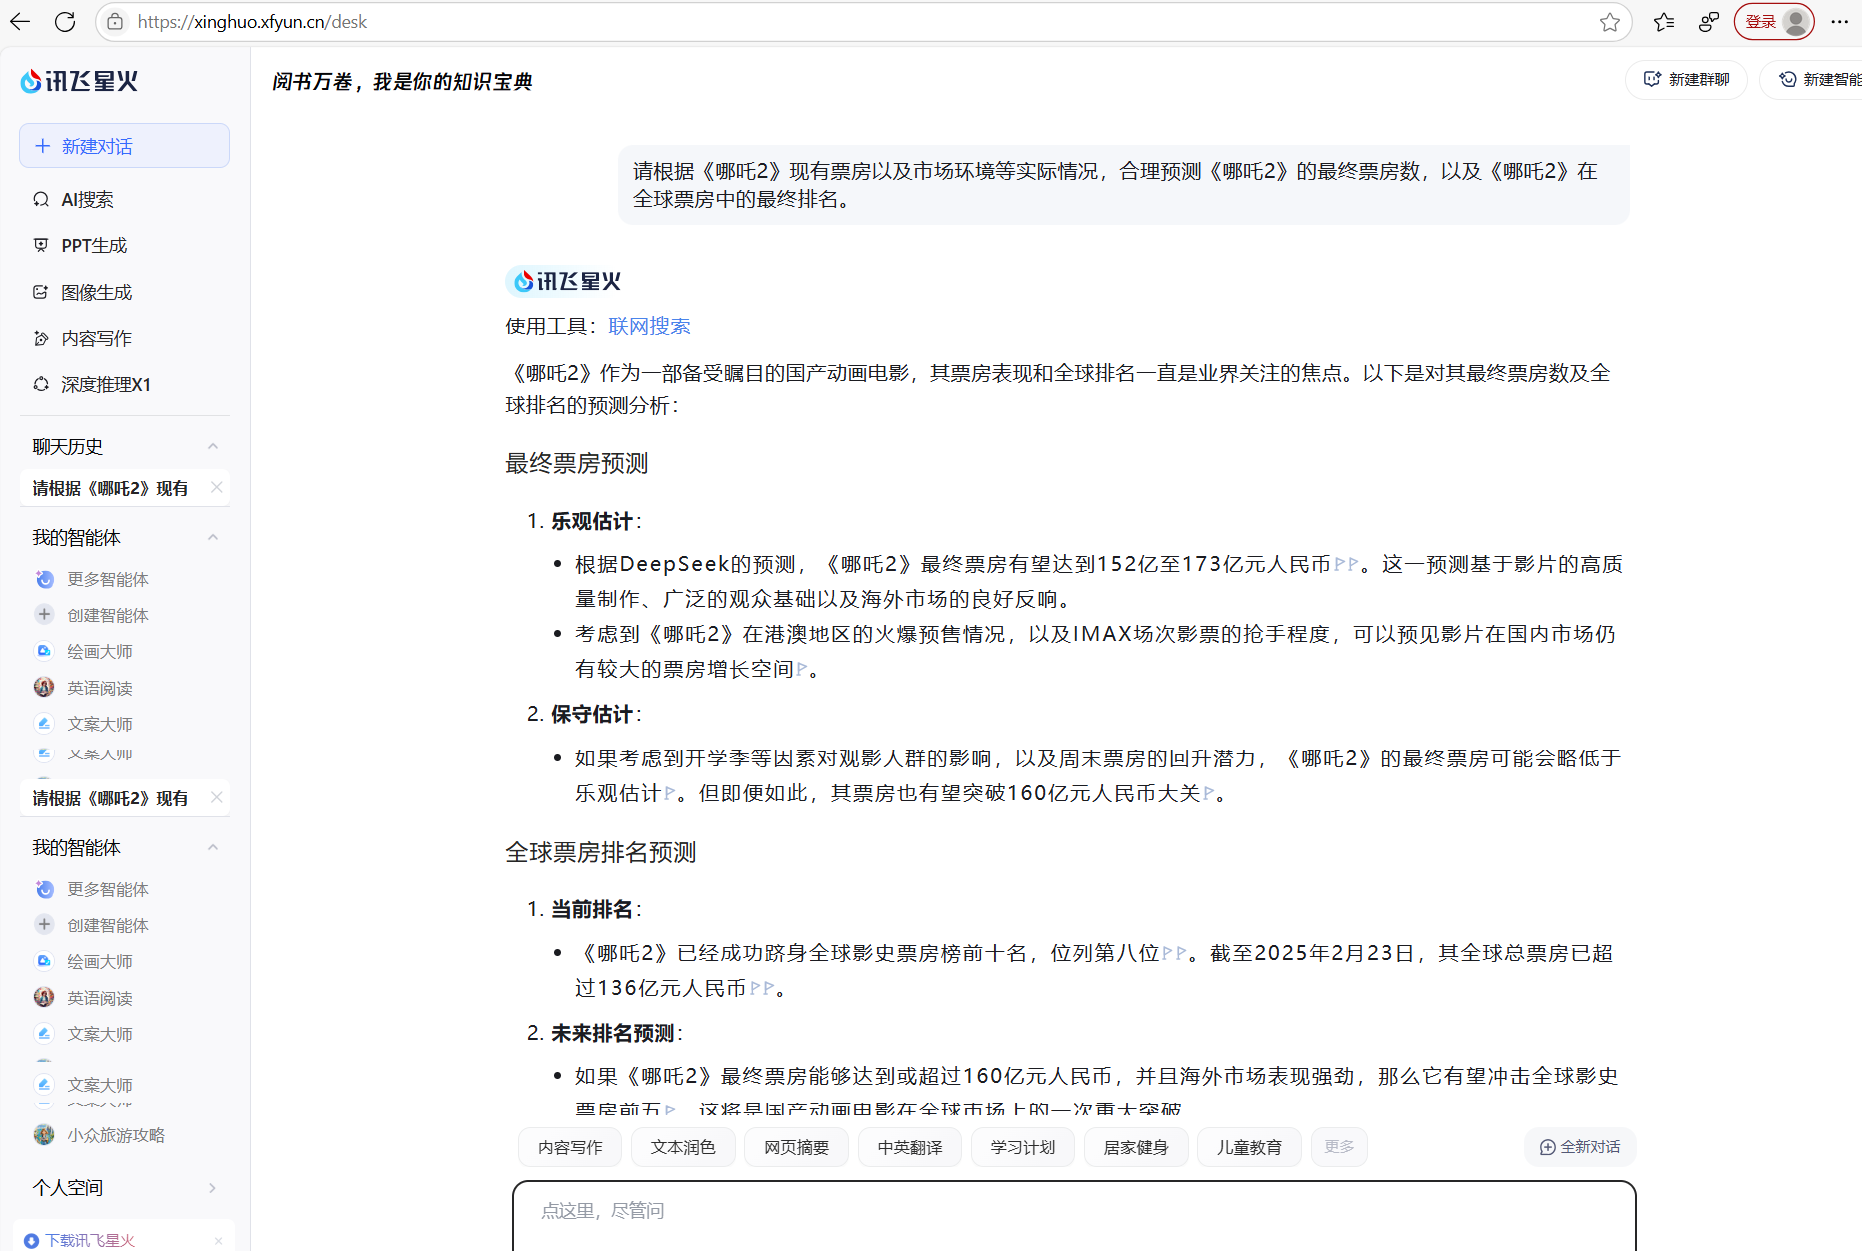1862x1251 pixels.
Task: Click the site info lock icon
Action: point(115,21)
